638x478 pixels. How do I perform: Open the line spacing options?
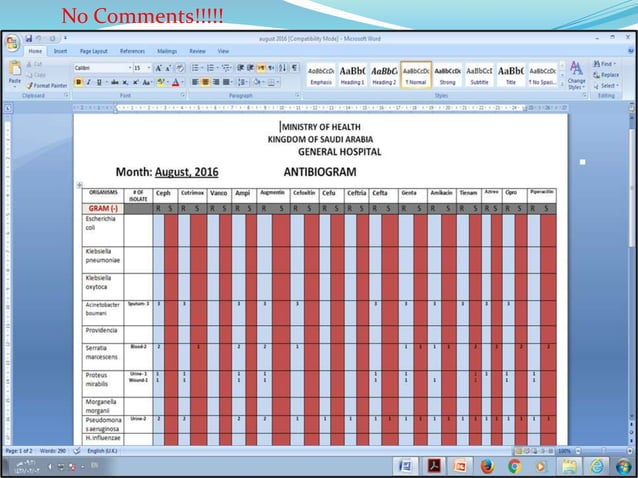tap(242, 82)
